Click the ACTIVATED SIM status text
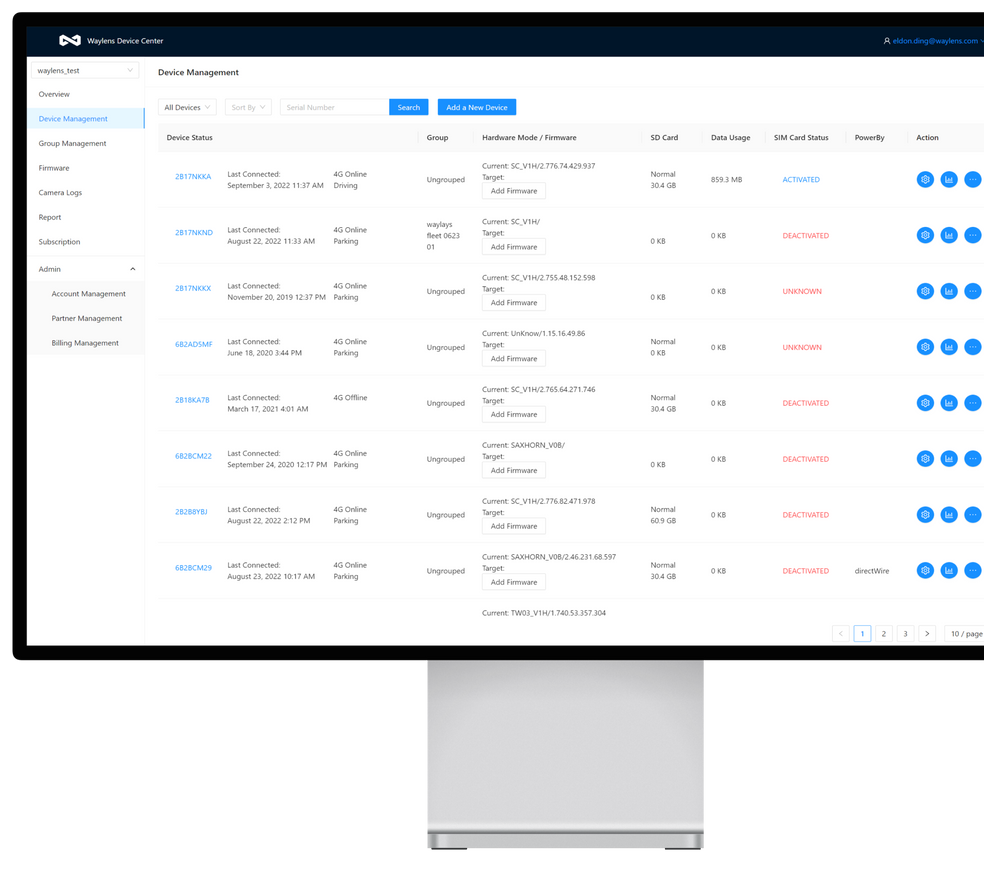 tap(801, 180)
